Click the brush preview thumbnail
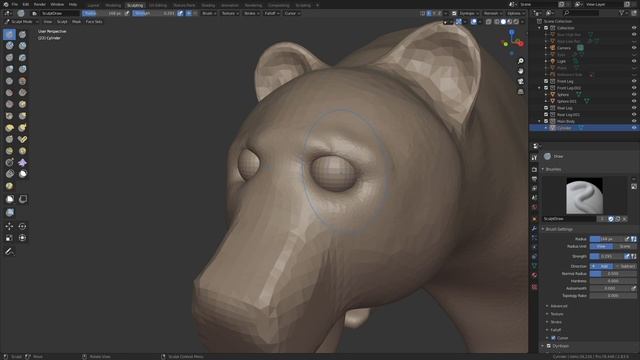640x360 pixels. point(584,196)
